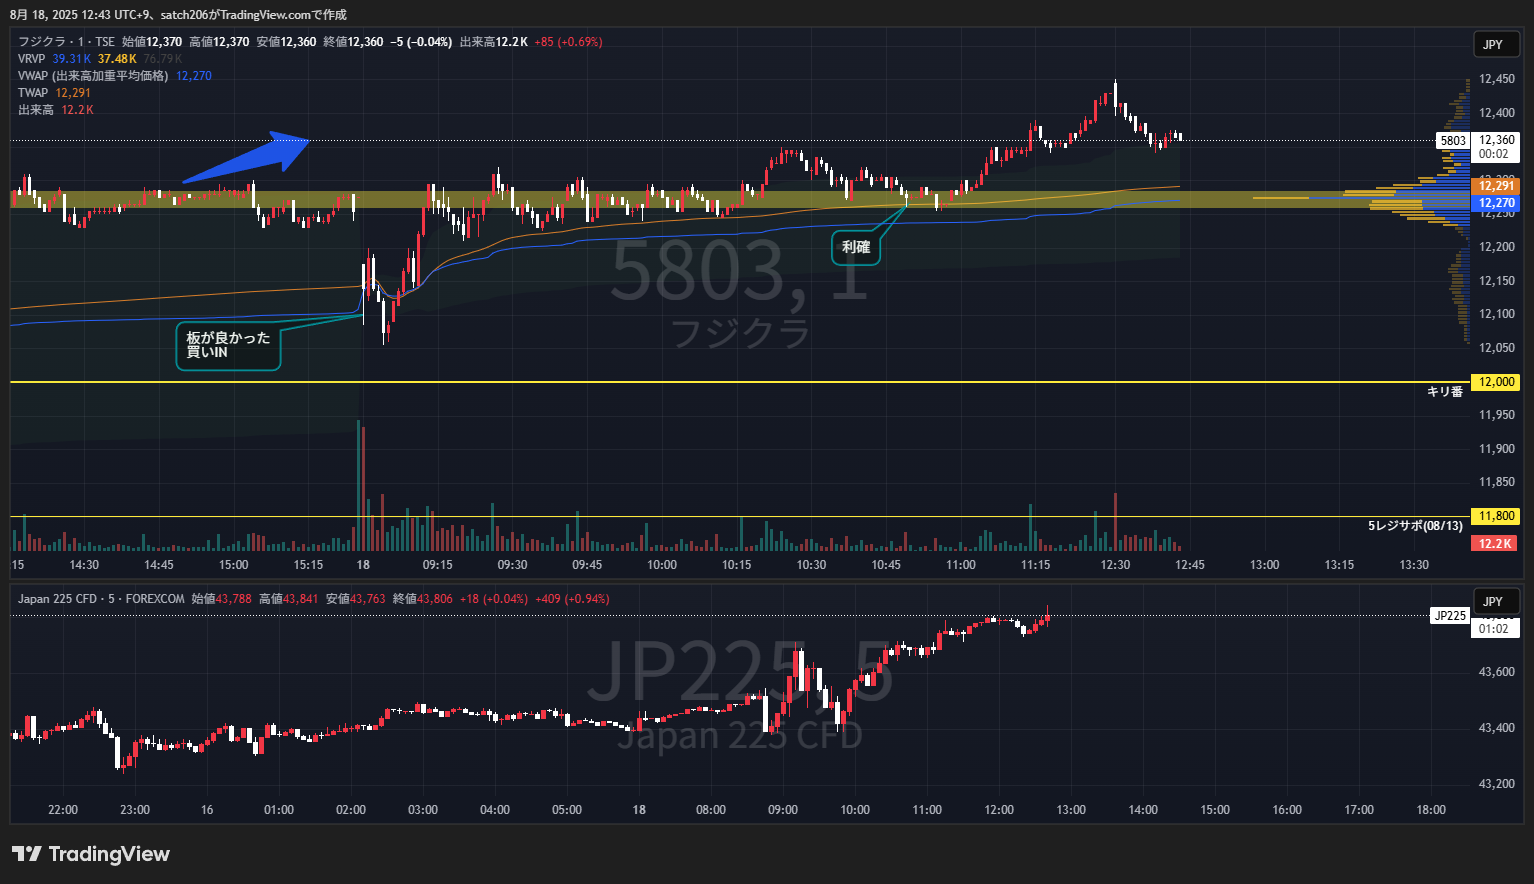Click the 17:00 time-axis label
1534x884 pixels.
[1359, 810]
